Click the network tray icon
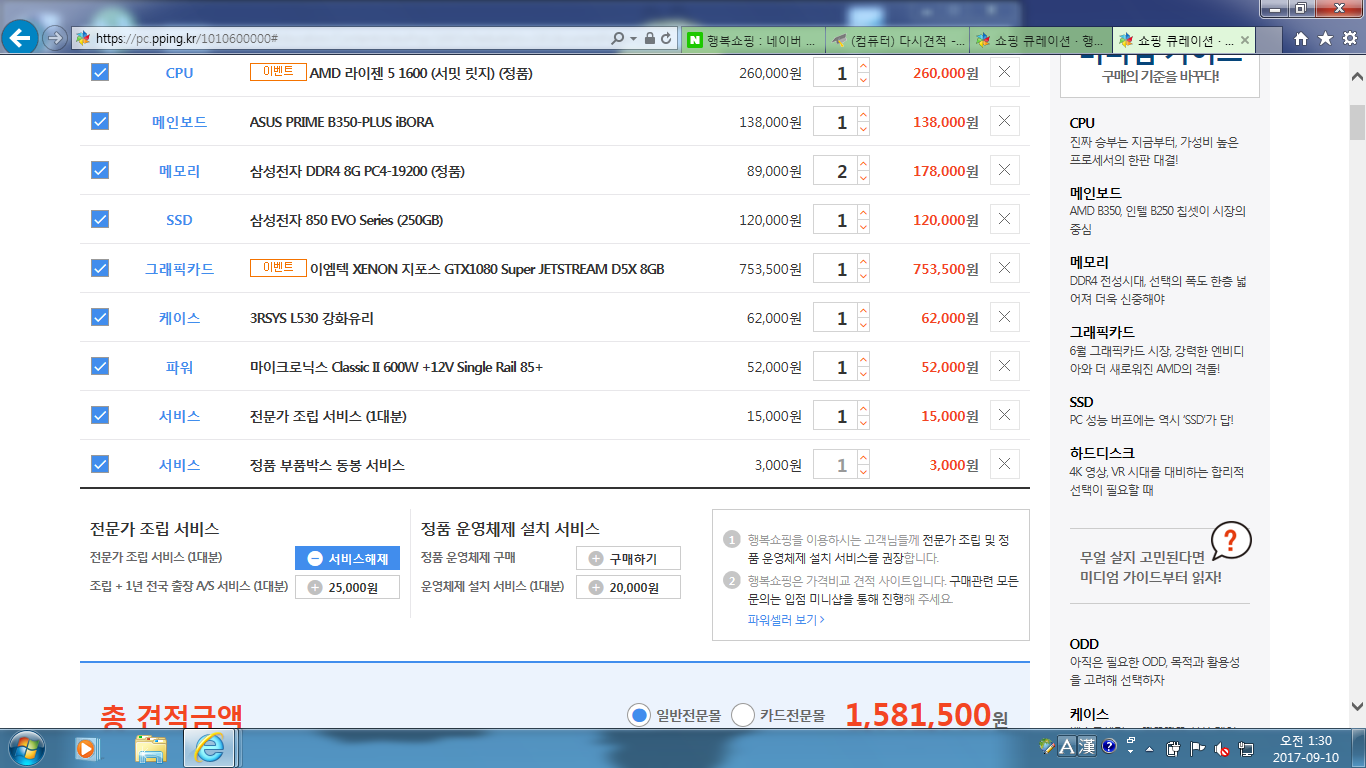 [1245, 748]
